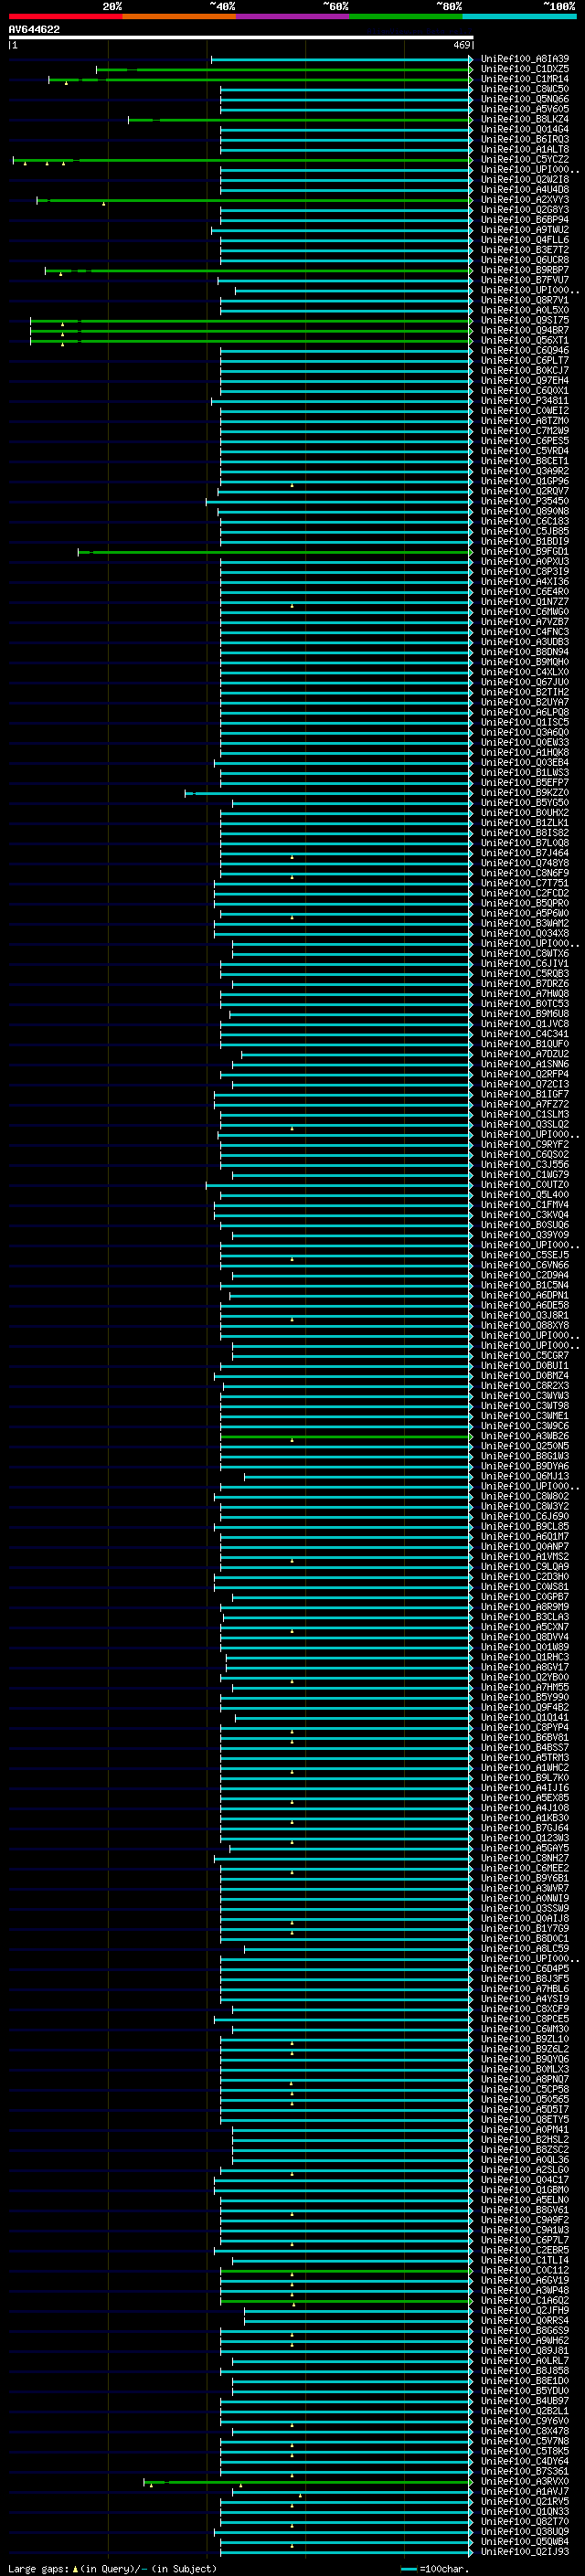The height and width of the screenshot is (2576, 585).
Task: Select label UniRef100_Q88XY8
Action: pos(524,1326)
